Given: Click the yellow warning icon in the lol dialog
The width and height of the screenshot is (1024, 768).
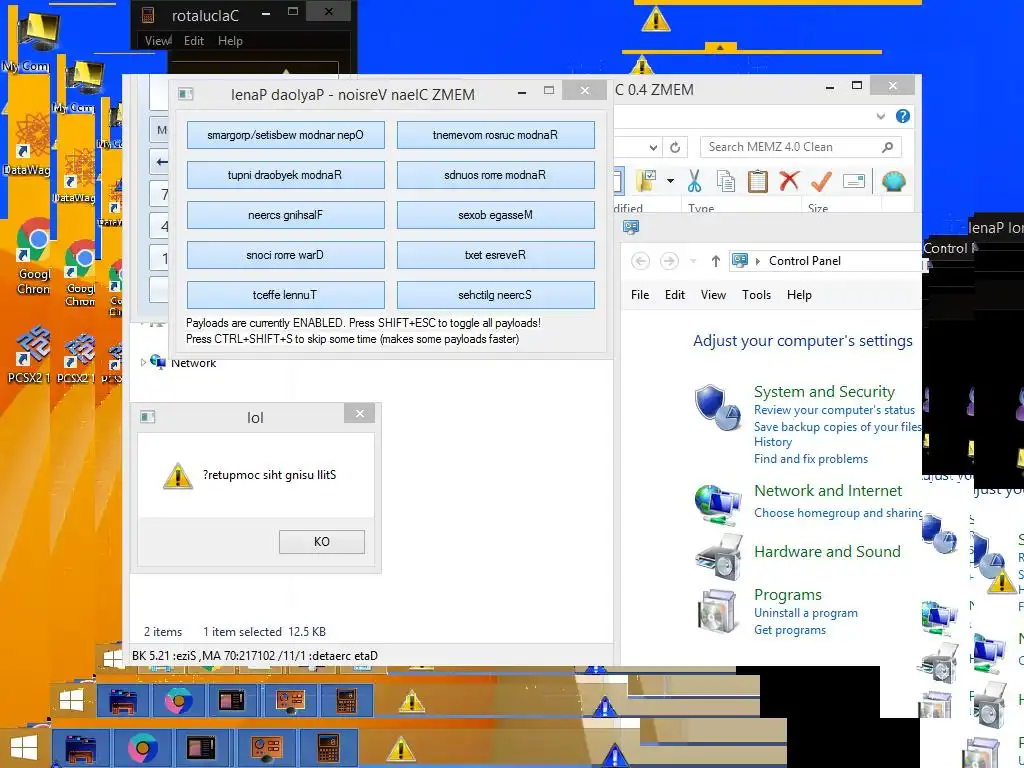Looking at the screenshot, I should point(178,476).
